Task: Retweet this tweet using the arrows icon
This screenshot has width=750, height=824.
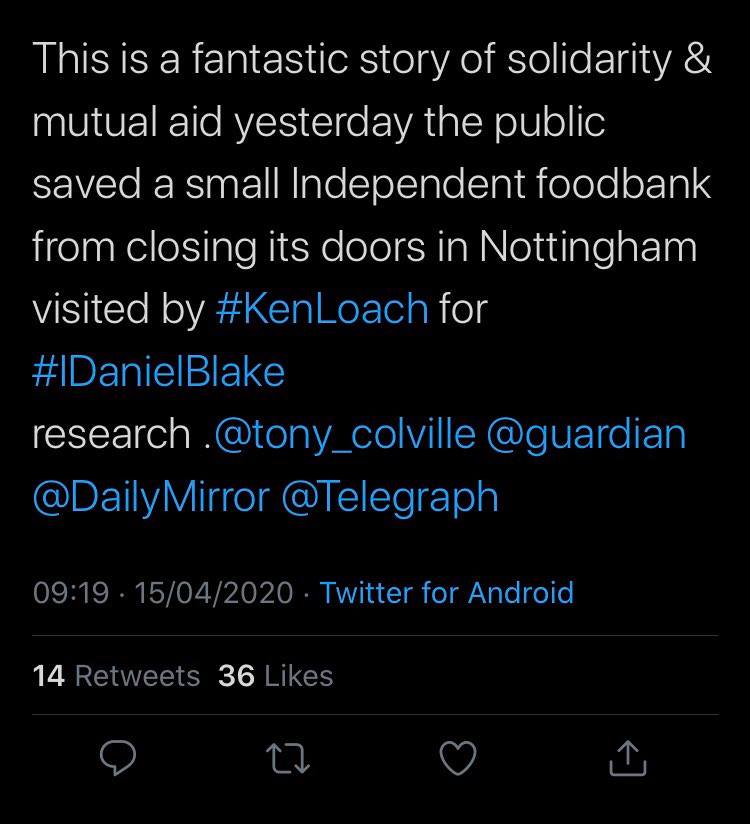Action: coord(289,761)
